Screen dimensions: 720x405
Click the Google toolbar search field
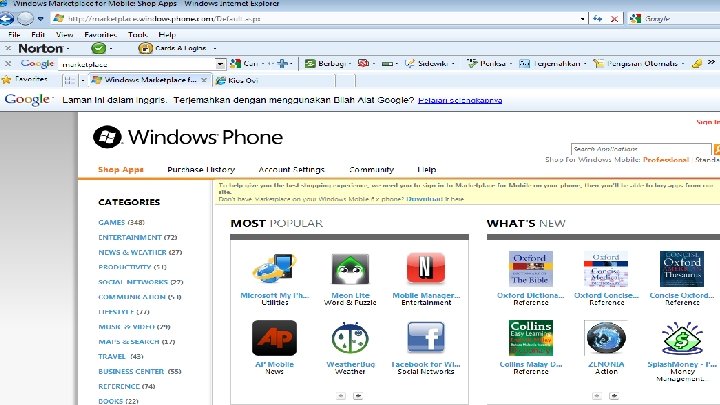click(x=137, y=64)
